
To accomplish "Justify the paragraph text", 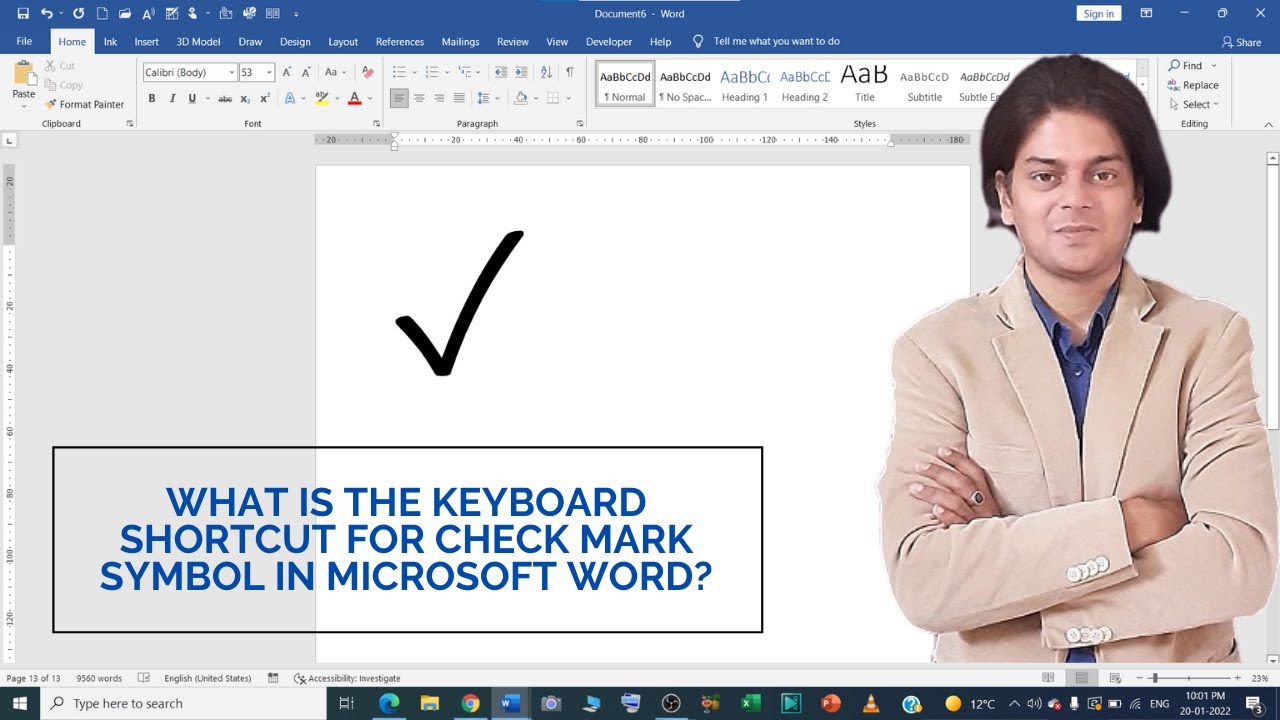I will point(459,98).
